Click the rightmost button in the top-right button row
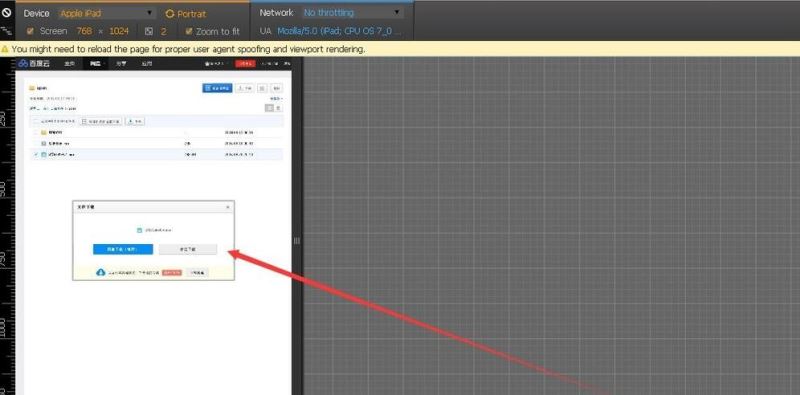This screenshot has height=395, width=800. 276,88
